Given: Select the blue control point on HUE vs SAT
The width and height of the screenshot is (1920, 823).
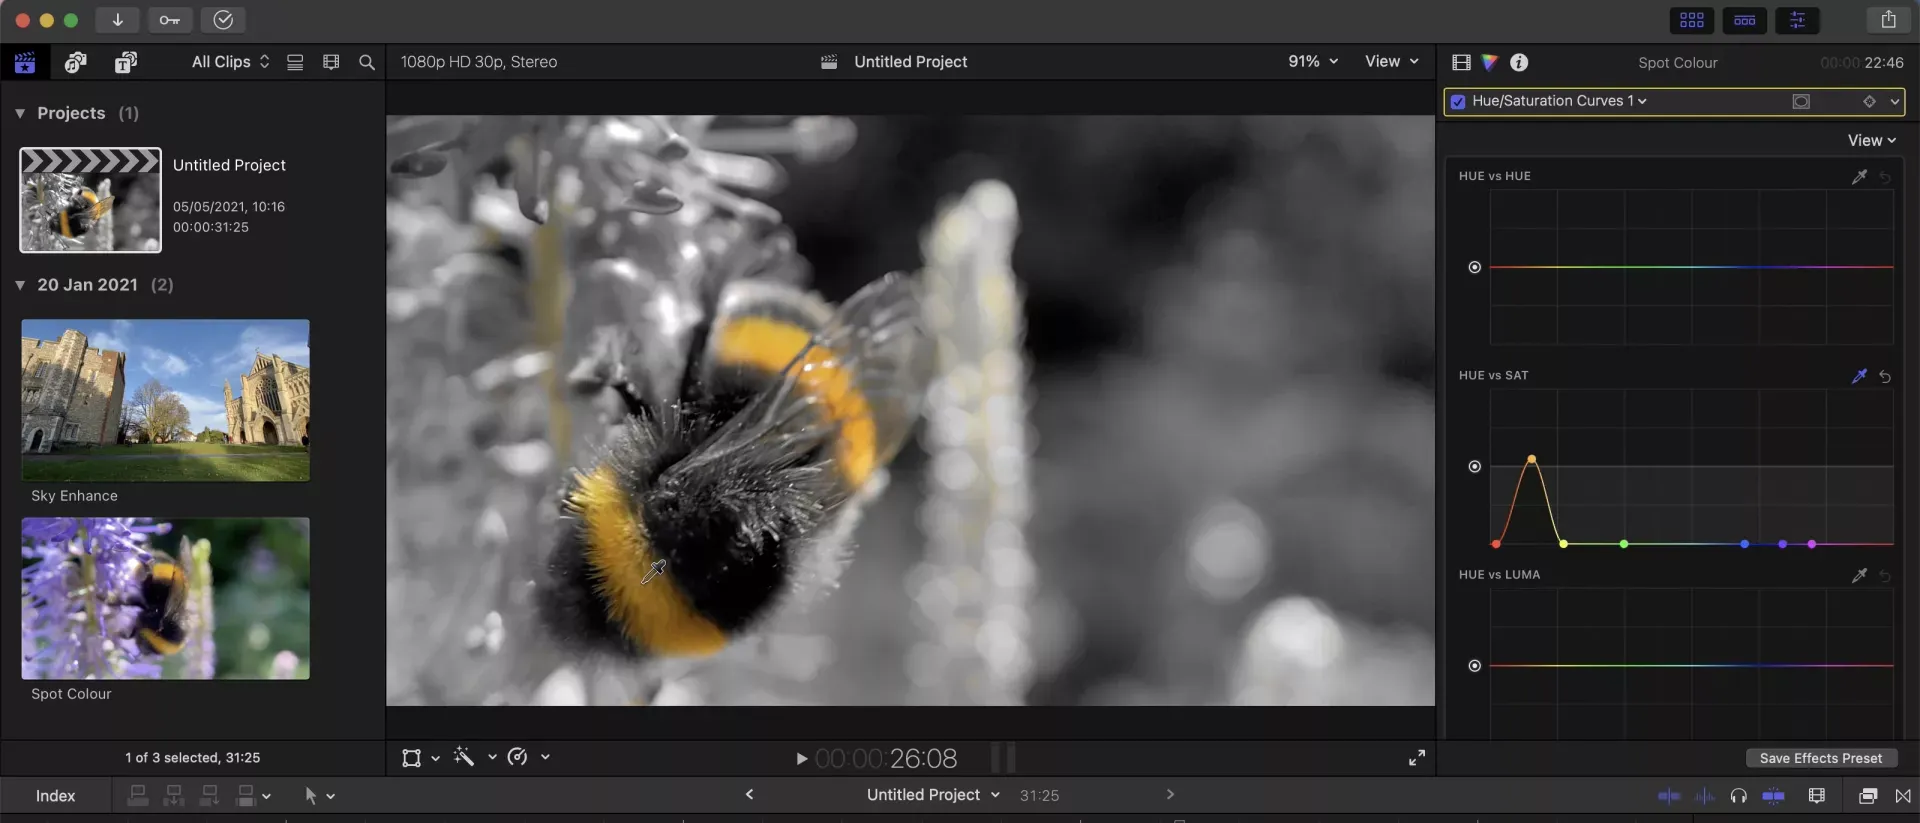Looking at the screenshot, I should [x=1744, y=544].
